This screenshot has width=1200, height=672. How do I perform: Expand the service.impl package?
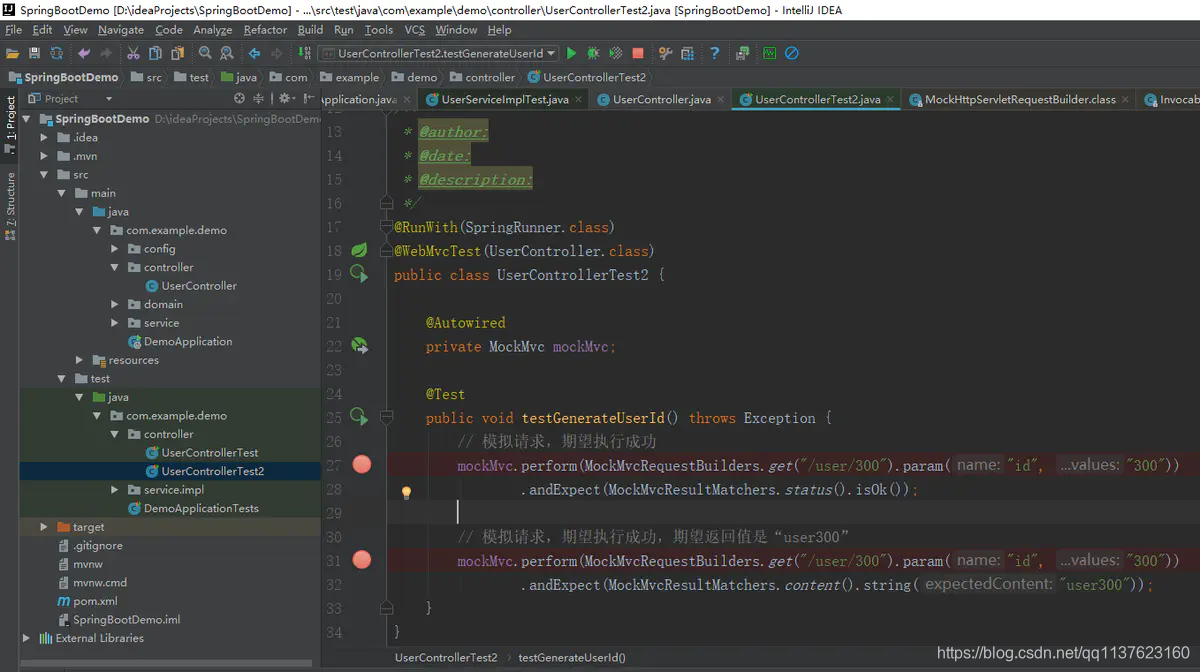coord(115,490)
